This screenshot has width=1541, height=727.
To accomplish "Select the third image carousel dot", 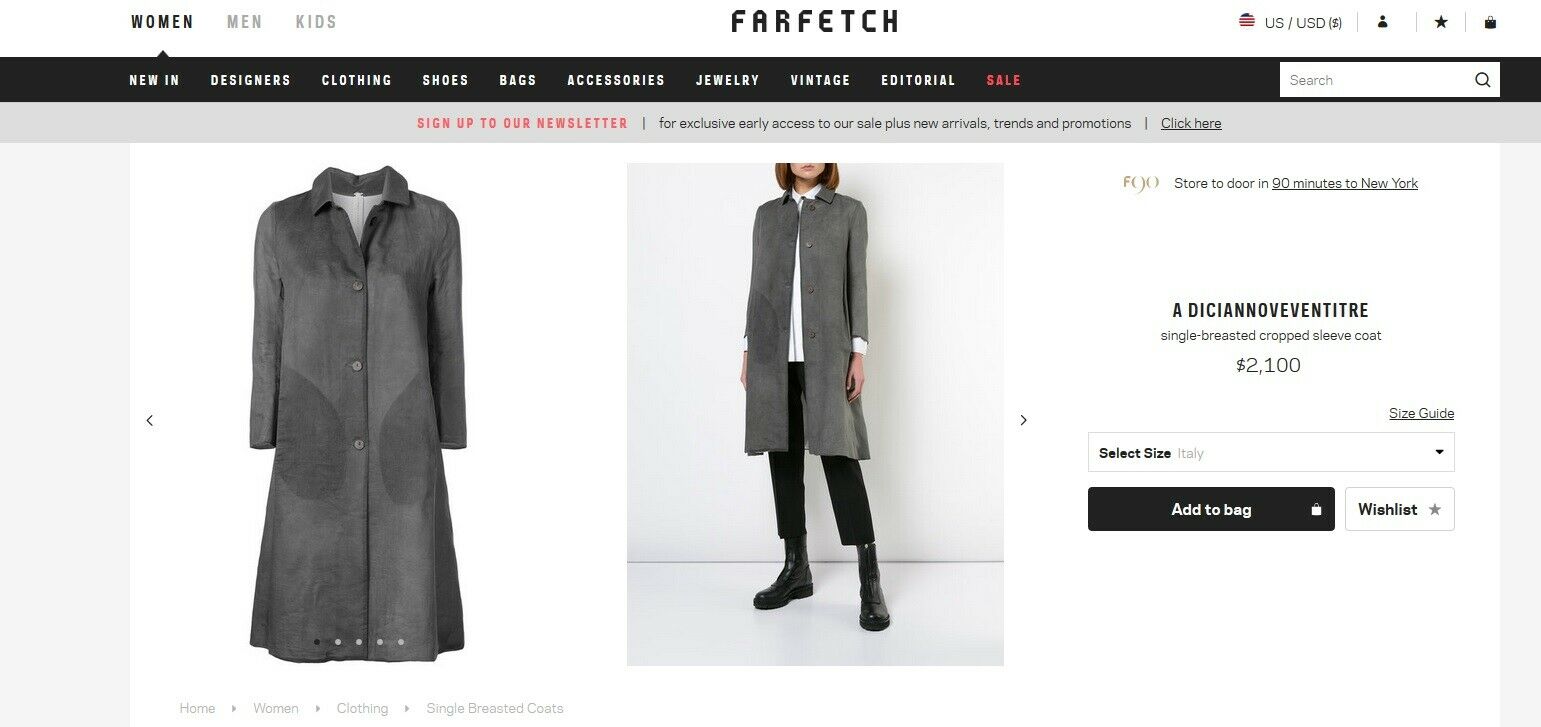I will [x=359, y=642].
